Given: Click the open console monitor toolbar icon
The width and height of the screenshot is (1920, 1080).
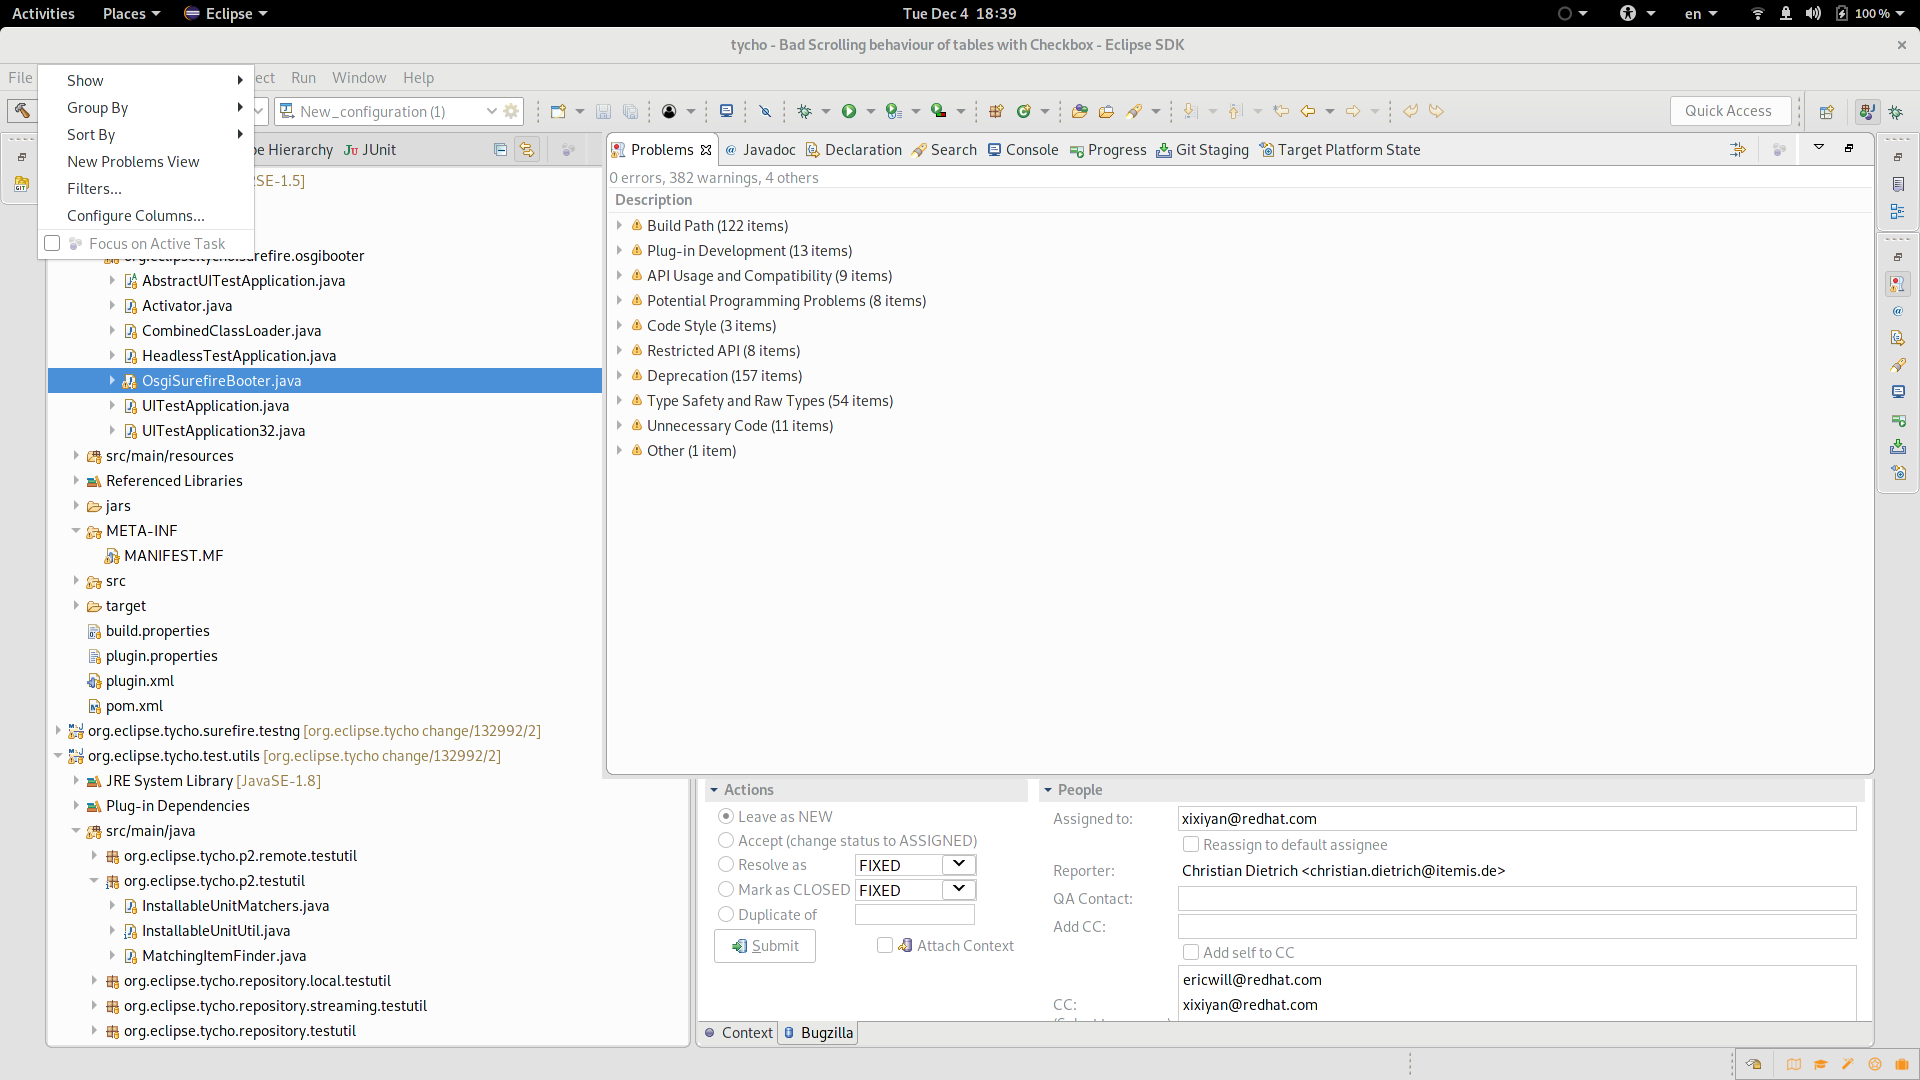Looking at the screenshot, I should point(727,111).
